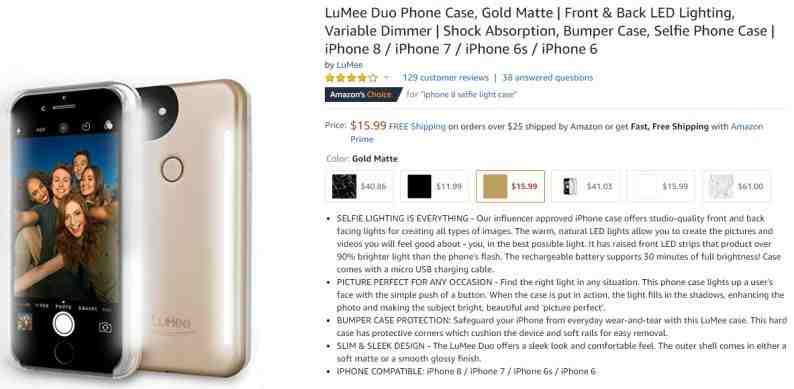Click the round light button on the gold case
This screenshot has height=389, width=794.
pos(172,169)
